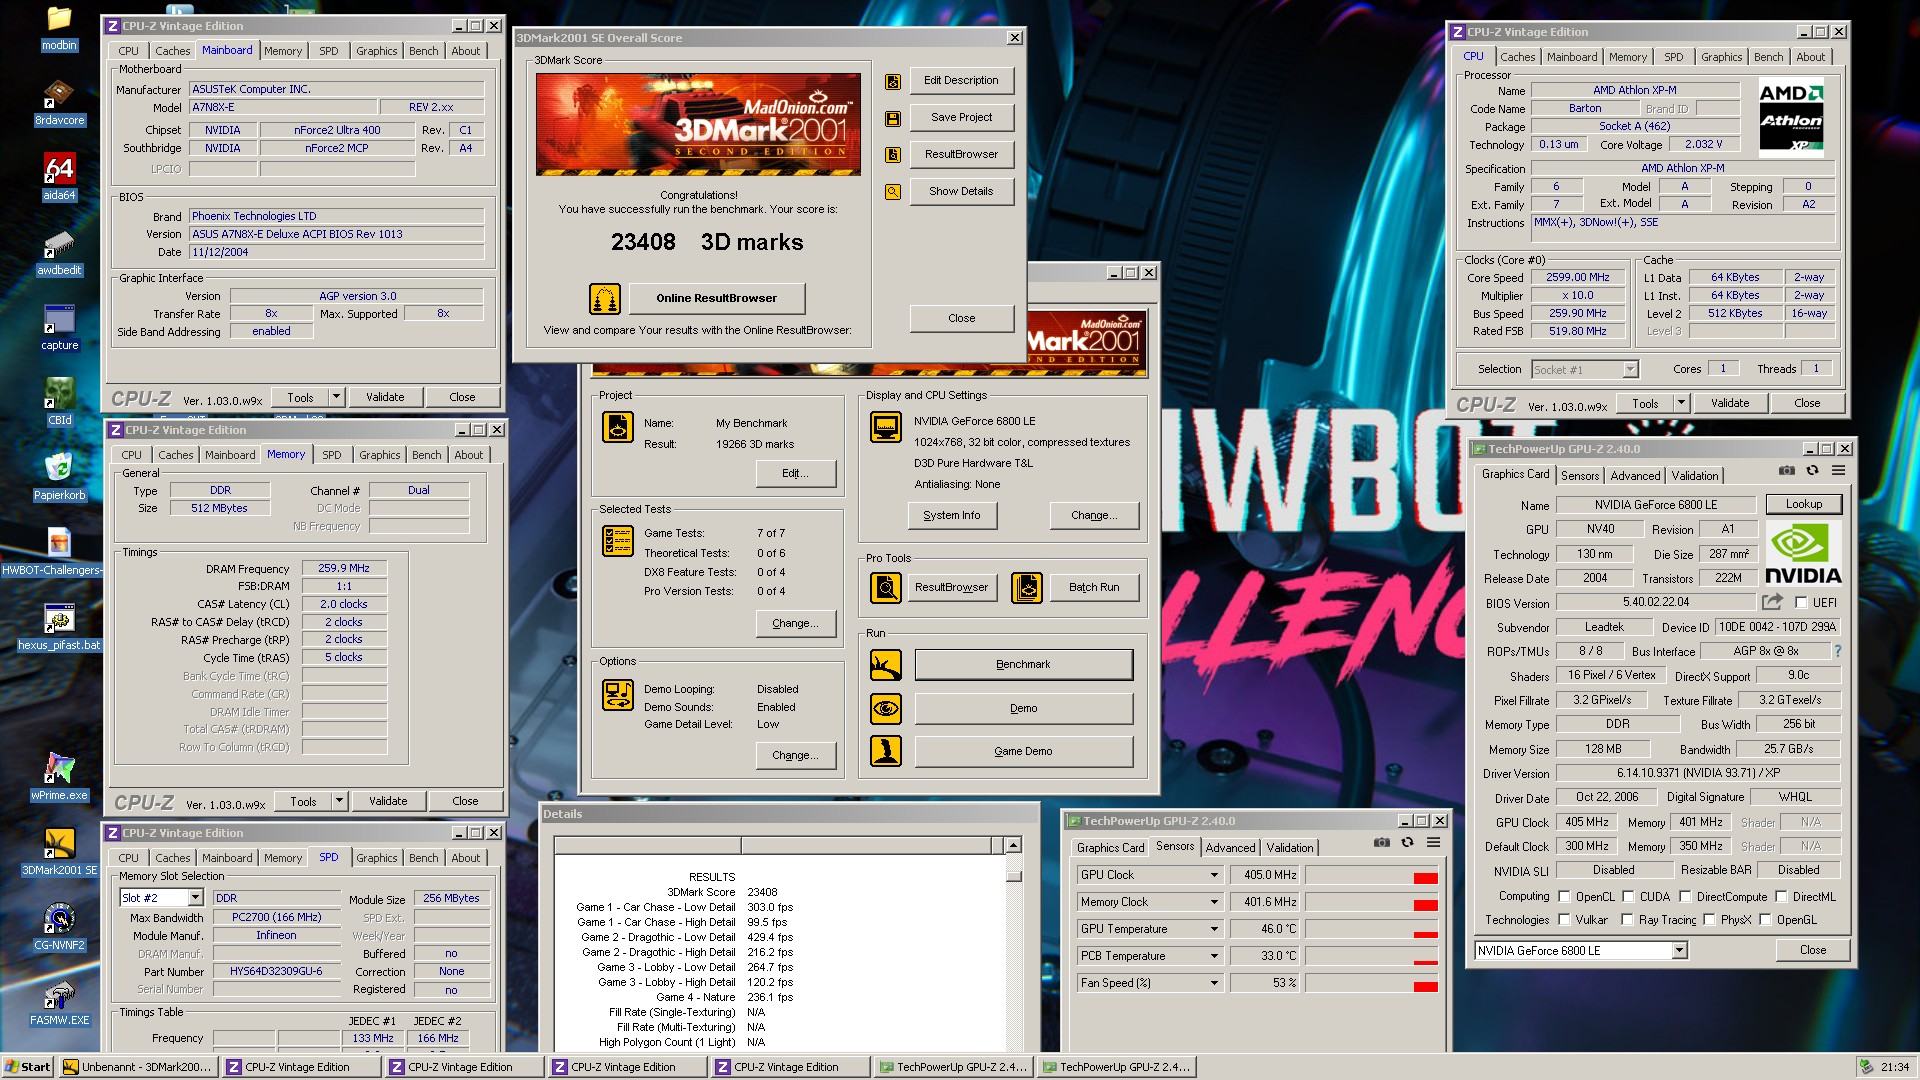Viewport: 1920px width, 1080px height.
Task: Open the GeForce 6800 LE GPU selector dropdown
Action: pos(1679,950)
